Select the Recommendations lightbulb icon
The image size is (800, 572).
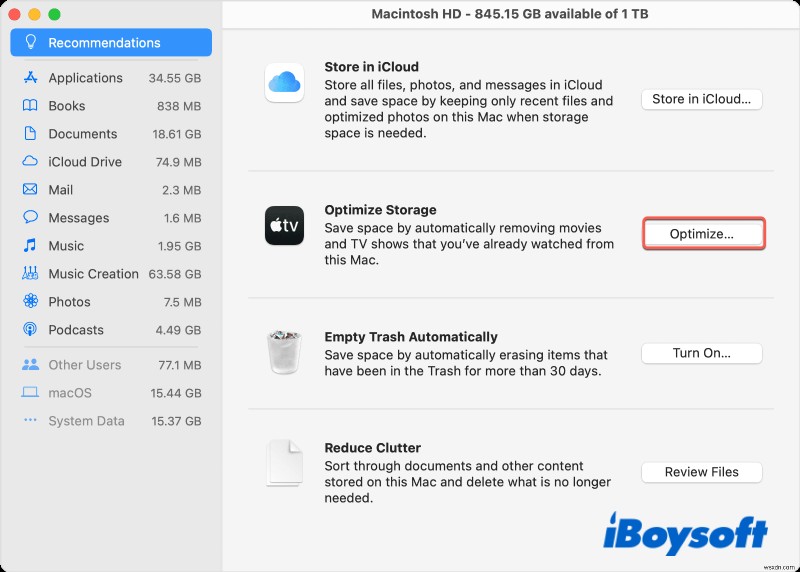click(31, 42)
